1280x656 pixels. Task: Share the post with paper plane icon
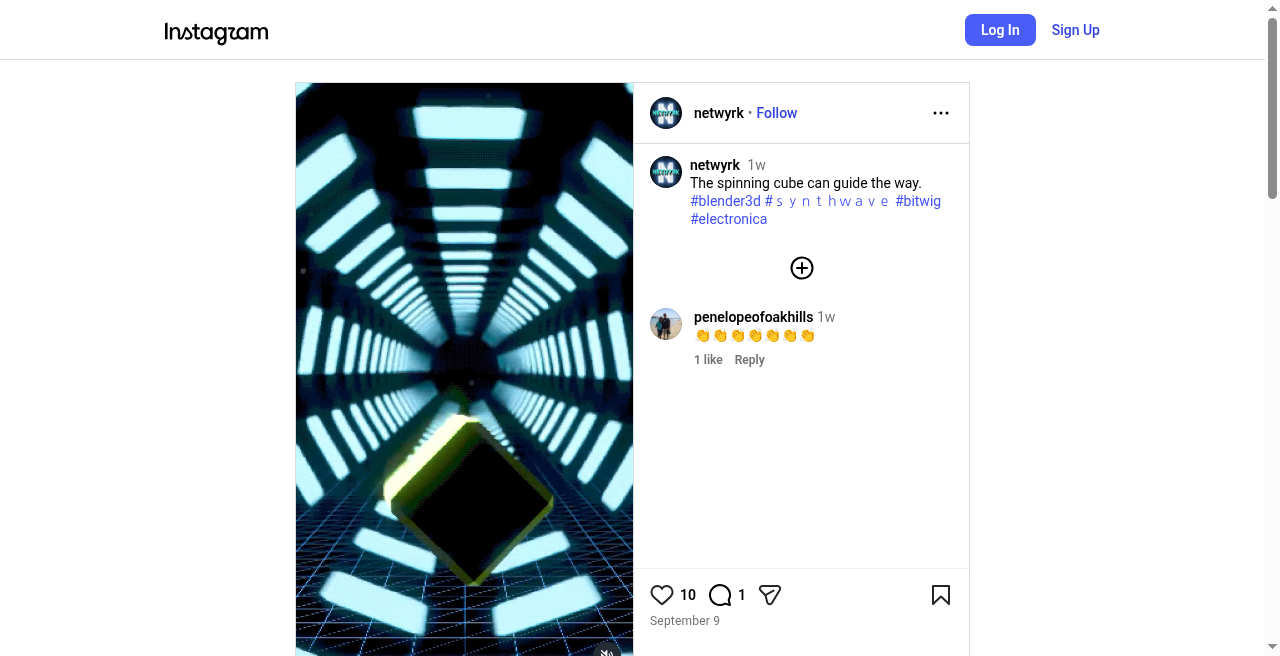[770, 595]
